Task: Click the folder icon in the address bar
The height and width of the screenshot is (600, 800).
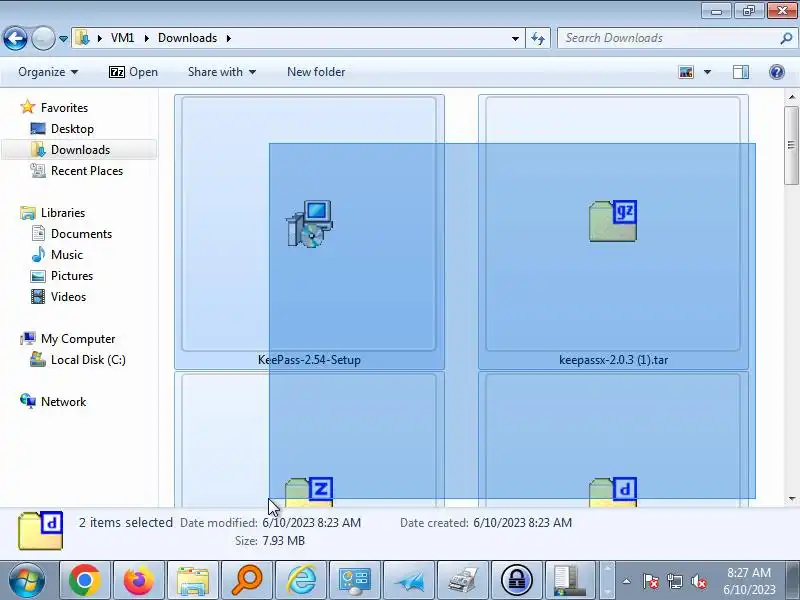Action: (x=82, y=38)
